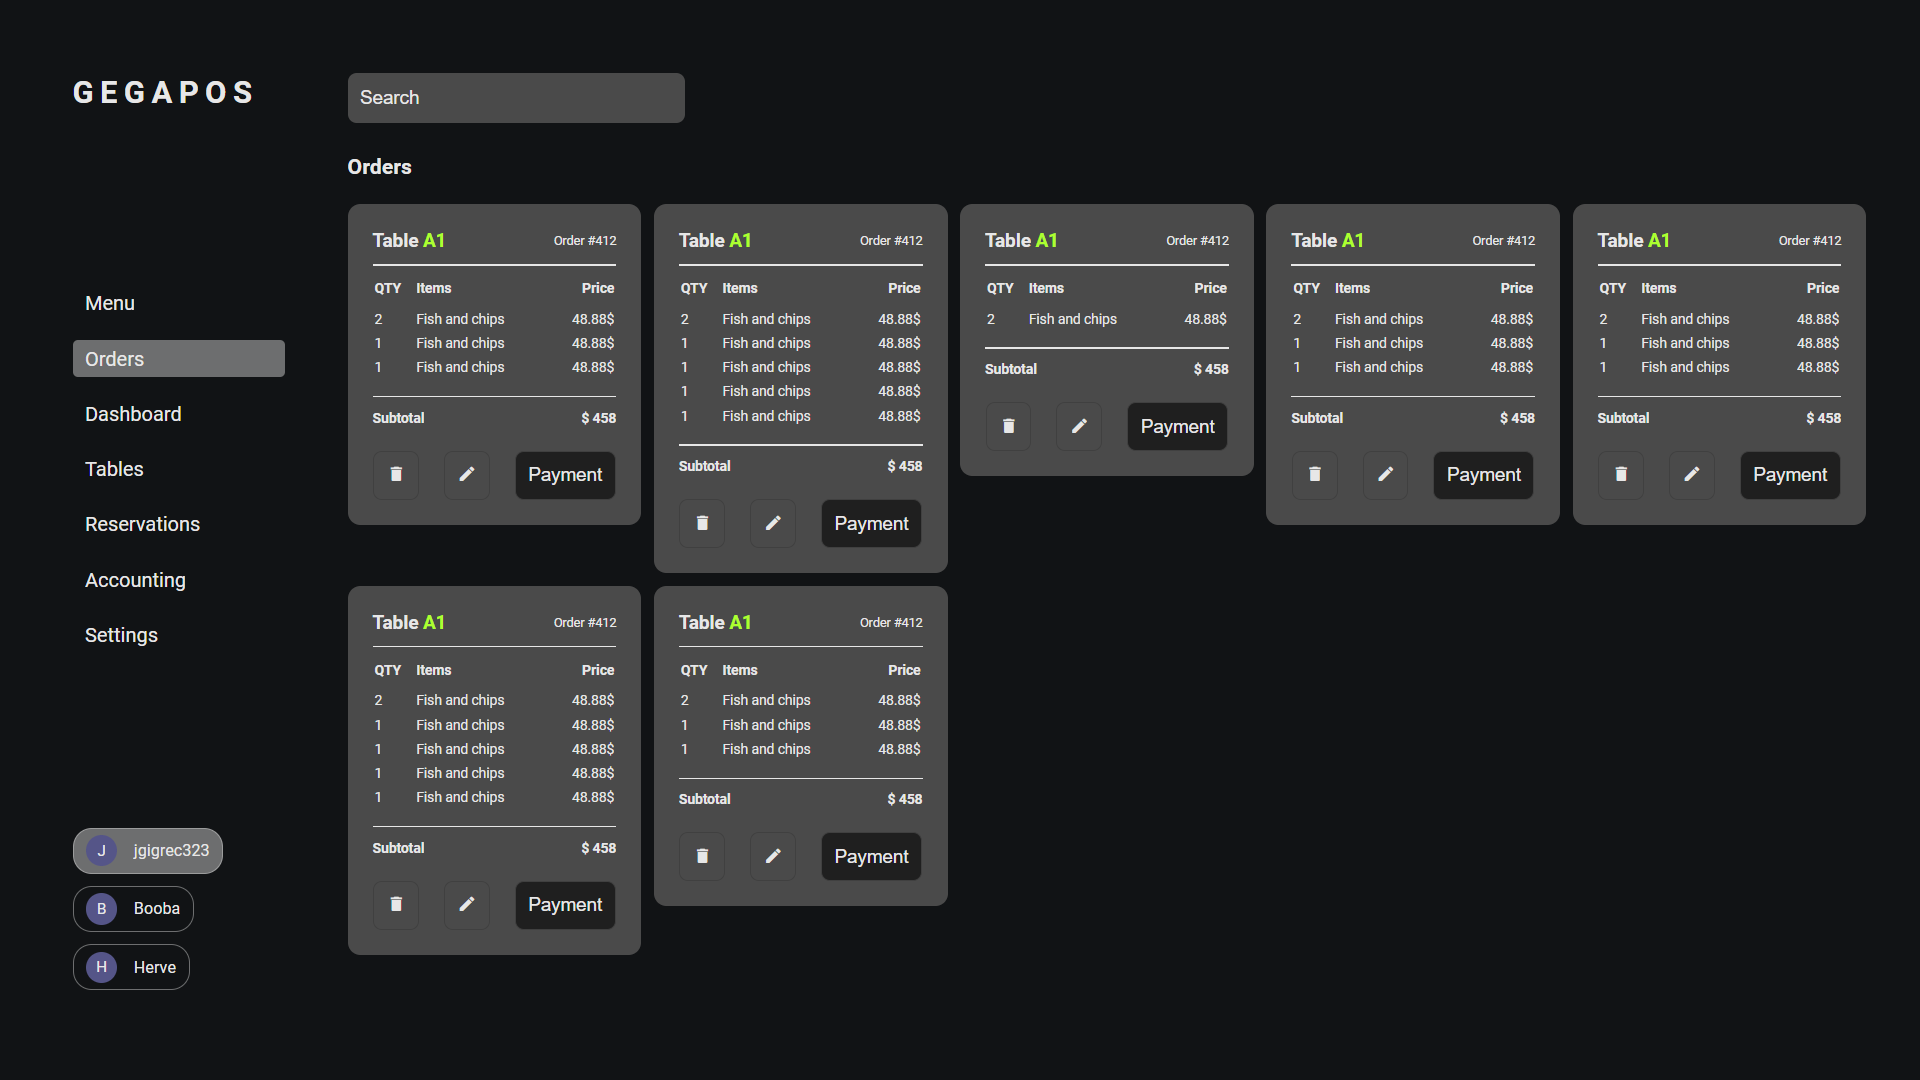1920x1080 pixels.
Task: Delete the bottom-row three-item order
Action: [702, 856]
